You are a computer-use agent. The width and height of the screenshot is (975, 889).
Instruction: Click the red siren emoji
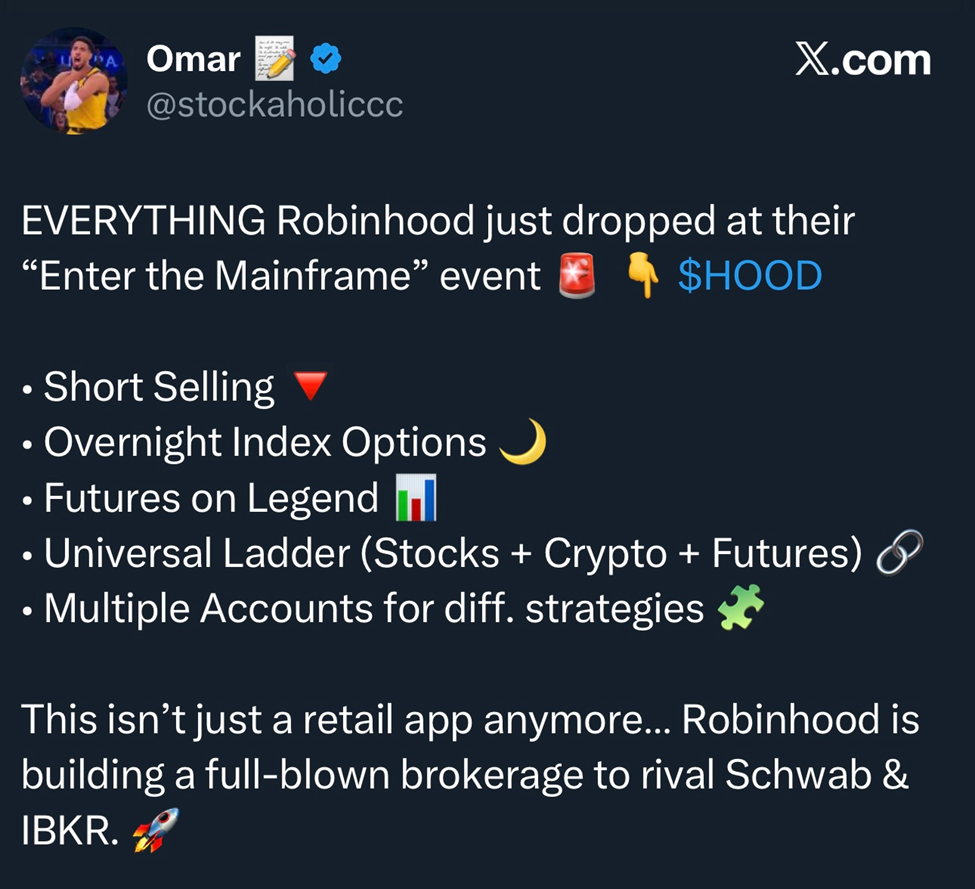[576, 275]
